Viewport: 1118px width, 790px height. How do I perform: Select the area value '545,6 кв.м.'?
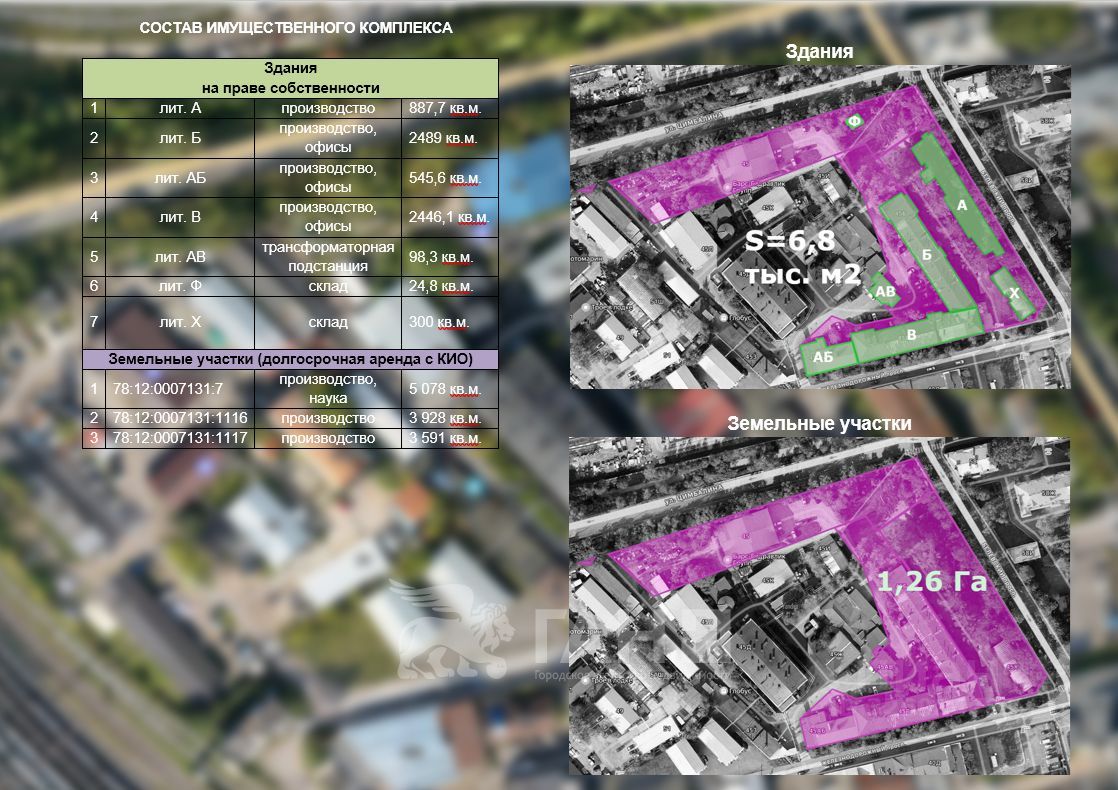coord(445,178)
